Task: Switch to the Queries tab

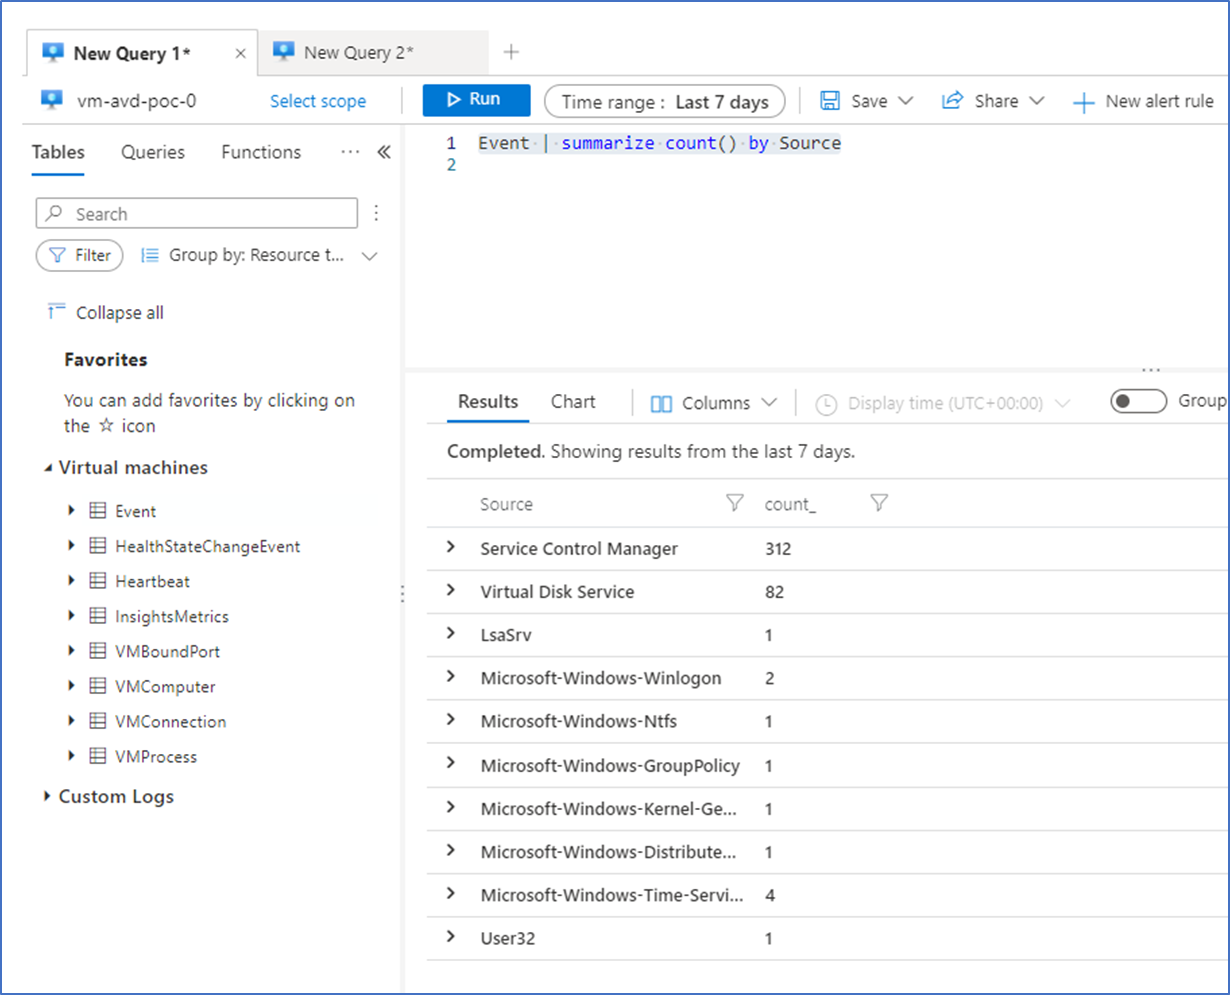Action: coord(153,152)
